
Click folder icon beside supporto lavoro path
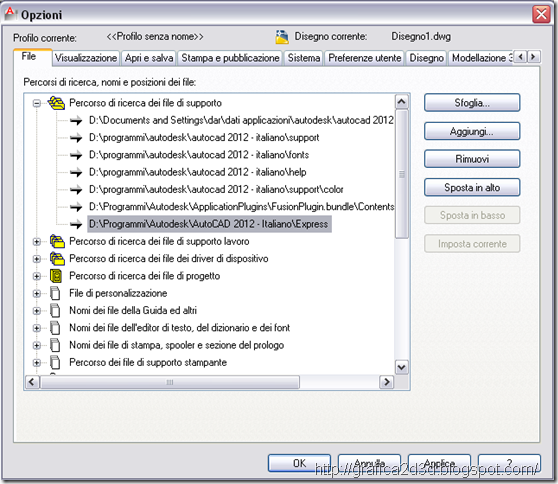tap(57, 241)
